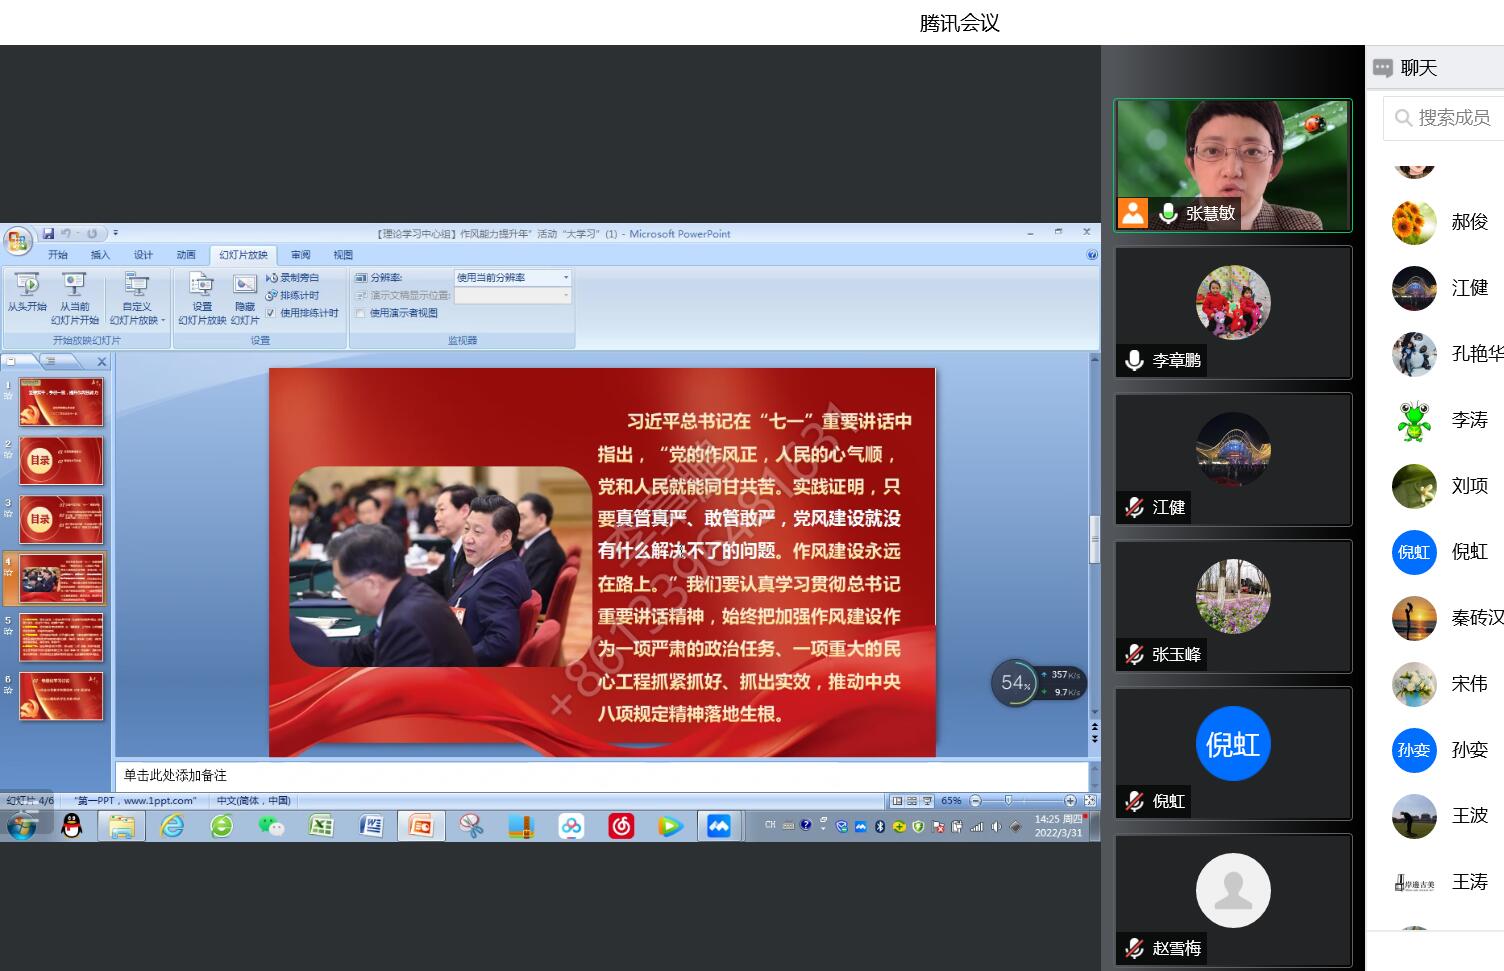Screen dimensions: 1504x971
Task: Open Word icon on the taskbar
Action: click(x=371, y=826)
